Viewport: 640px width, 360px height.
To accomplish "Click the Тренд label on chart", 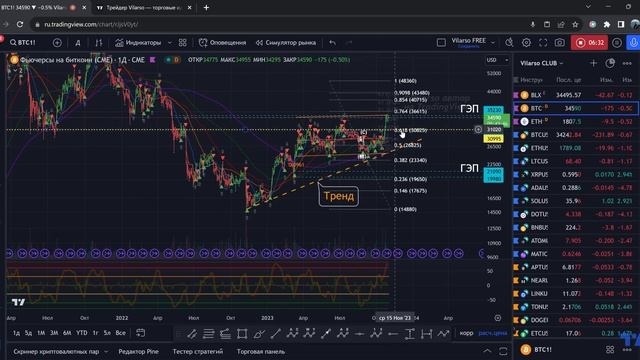I will [x=339, y=196].
